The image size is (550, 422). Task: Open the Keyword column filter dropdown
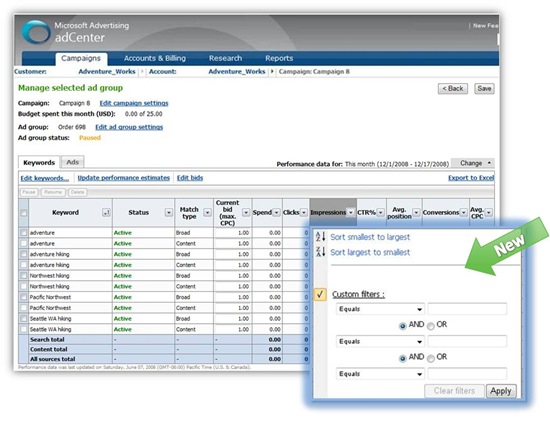click(106, 213)
